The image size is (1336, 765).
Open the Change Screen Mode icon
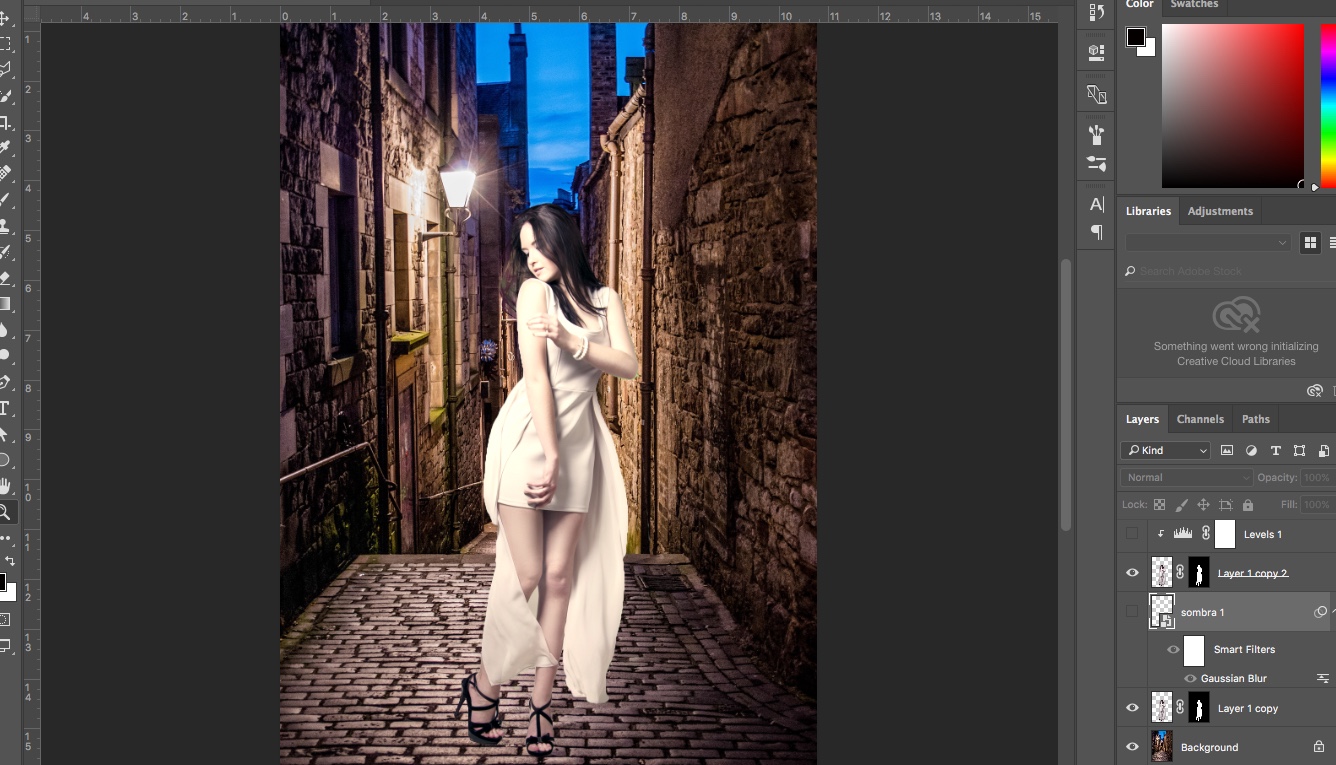coord(4,646)
